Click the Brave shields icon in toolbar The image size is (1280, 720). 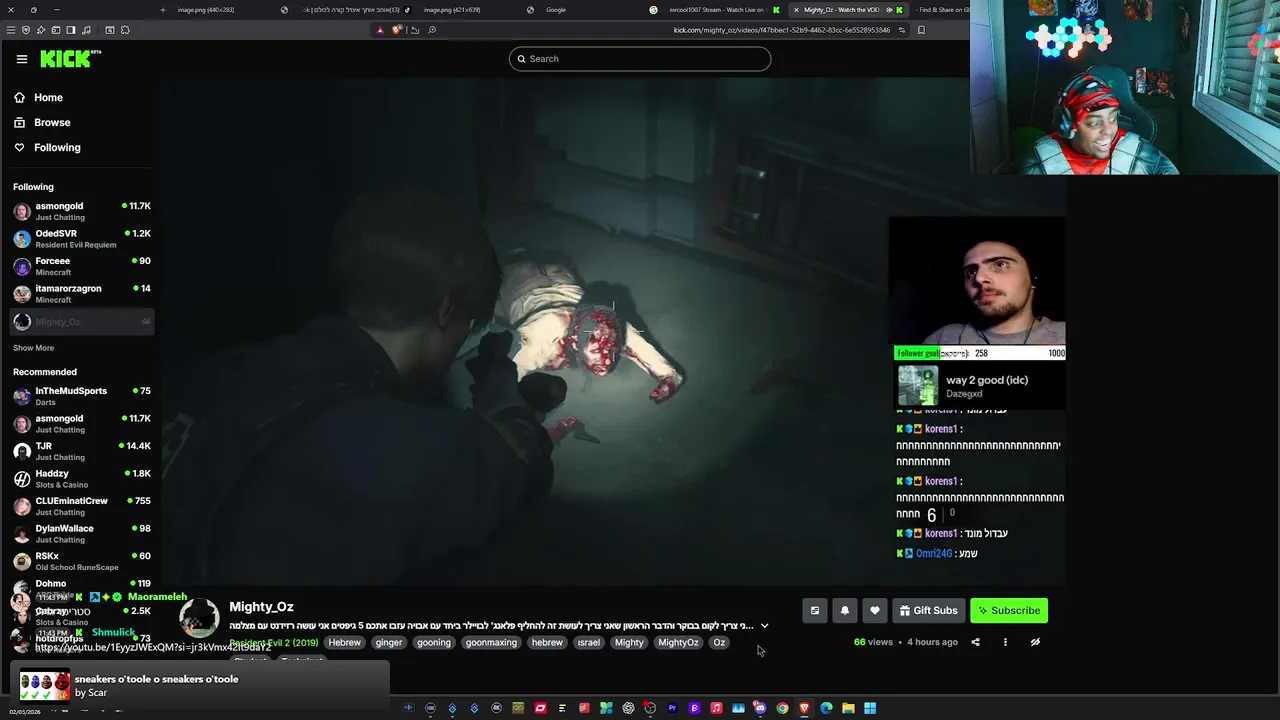pyautogui.click(x=397, y=30)
